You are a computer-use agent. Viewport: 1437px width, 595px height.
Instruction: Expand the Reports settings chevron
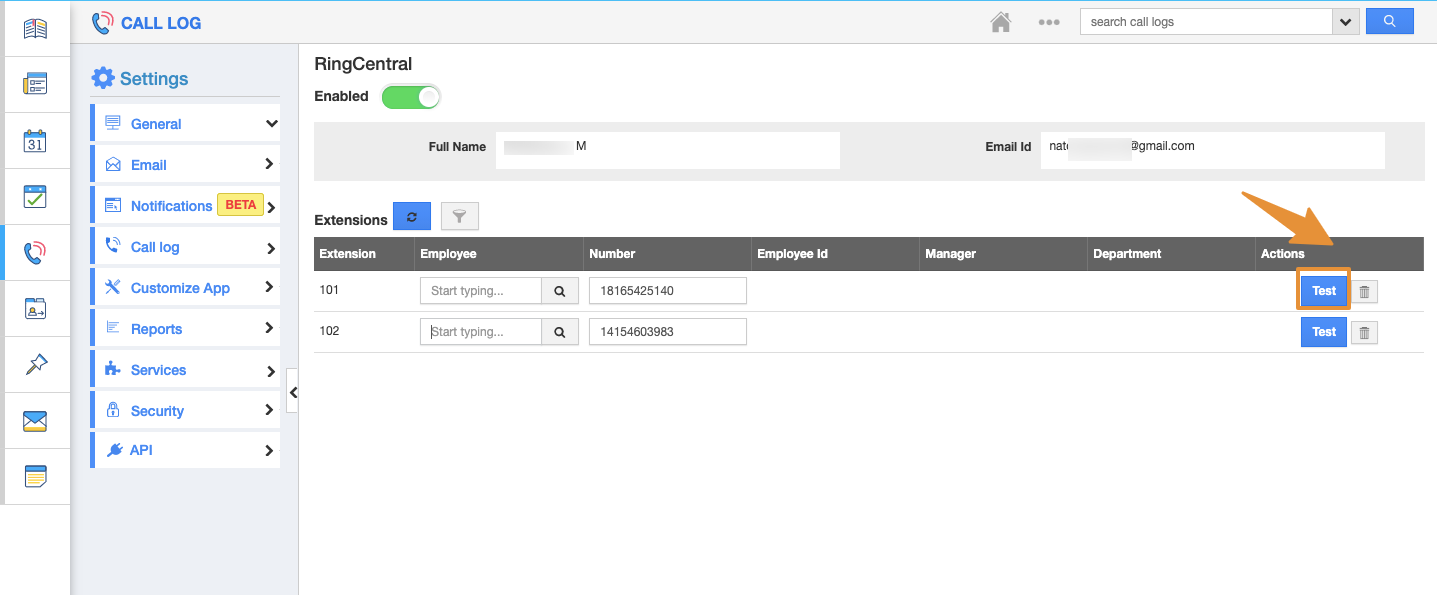point(270,328)
